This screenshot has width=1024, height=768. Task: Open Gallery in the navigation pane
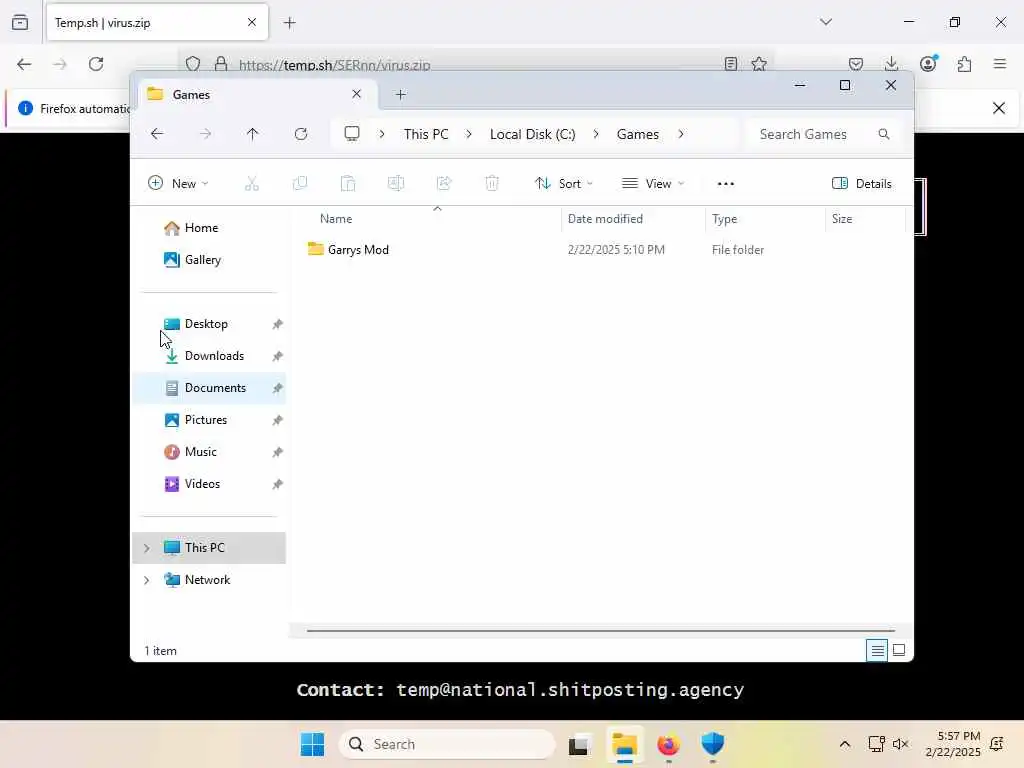tap(209, 260)
